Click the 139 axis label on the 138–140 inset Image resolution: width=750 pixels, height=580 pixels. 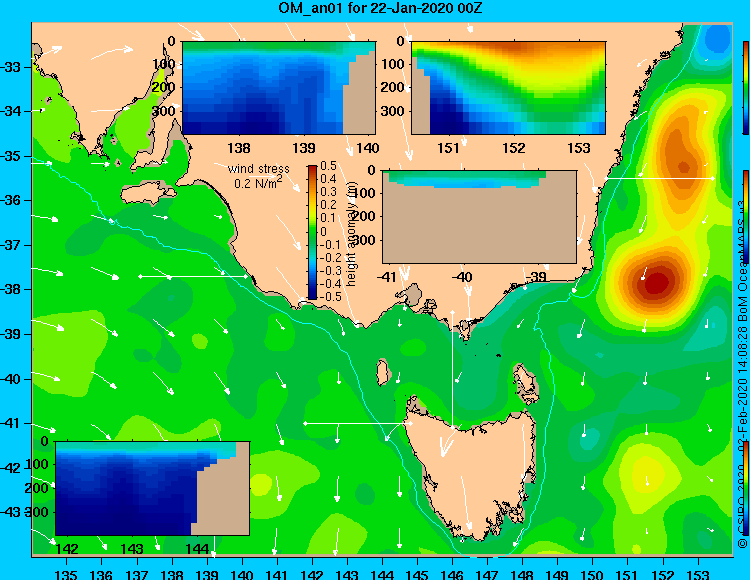coord(304,148)
